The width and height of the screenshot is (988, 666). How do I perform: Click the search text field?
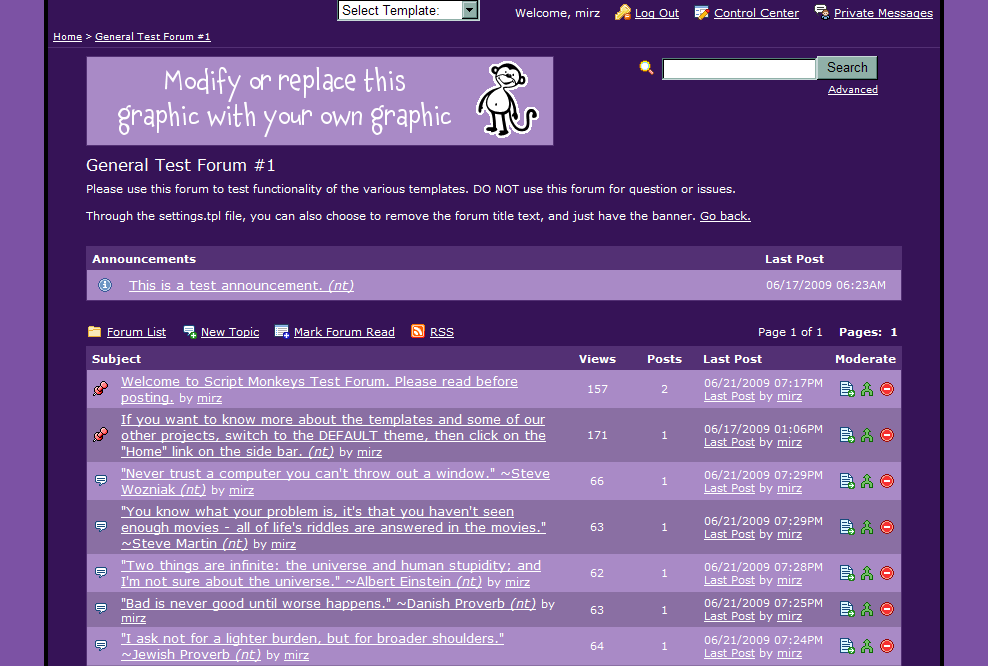(x=739, y=69)
